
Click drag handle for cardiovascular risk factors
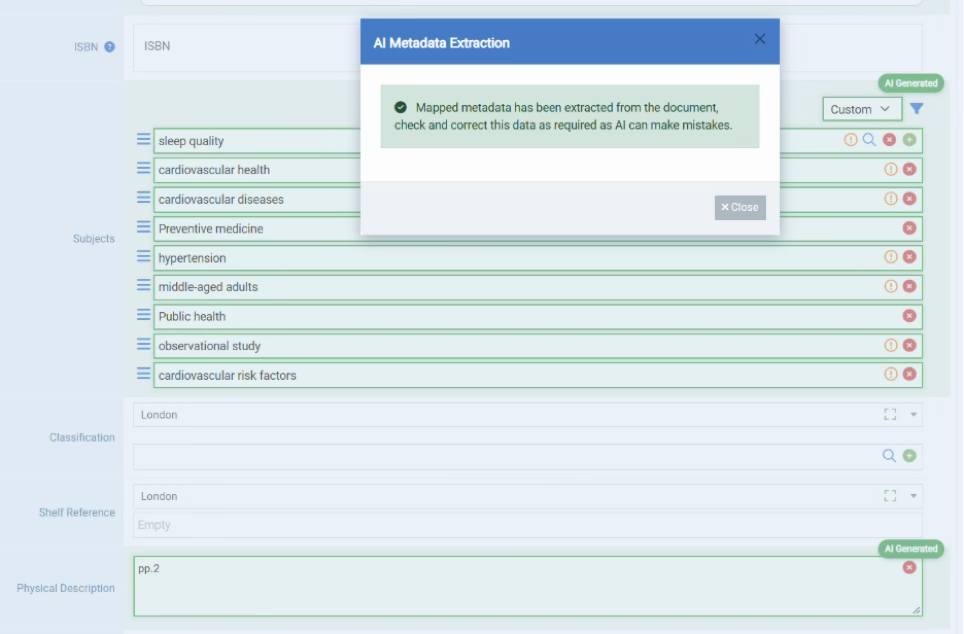click(x=143, y=373)
